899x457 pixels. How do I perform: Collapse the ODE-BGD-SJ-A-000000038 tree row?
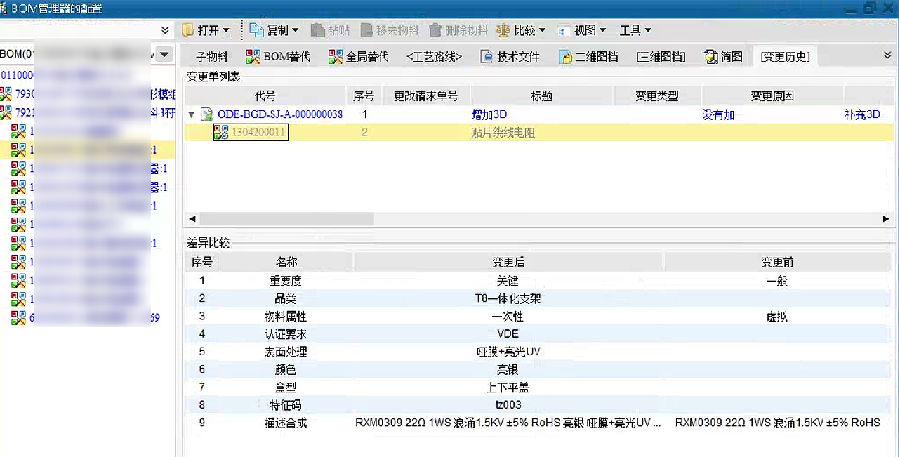192,115
